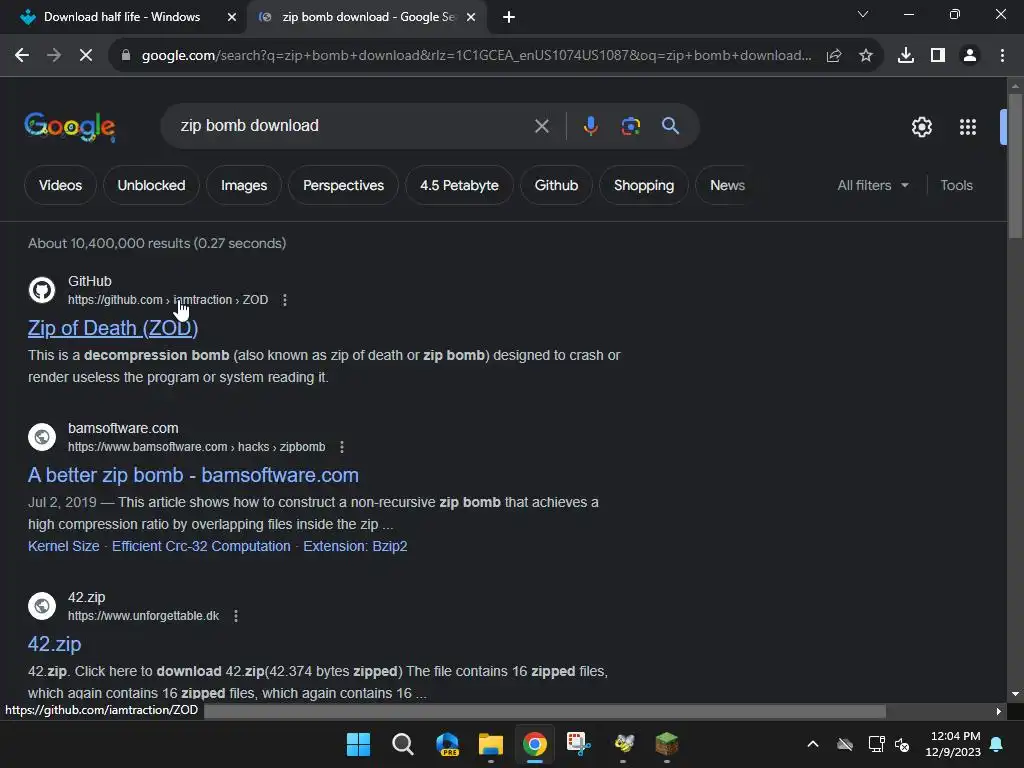Open the tab search chevron

point(863,14)
